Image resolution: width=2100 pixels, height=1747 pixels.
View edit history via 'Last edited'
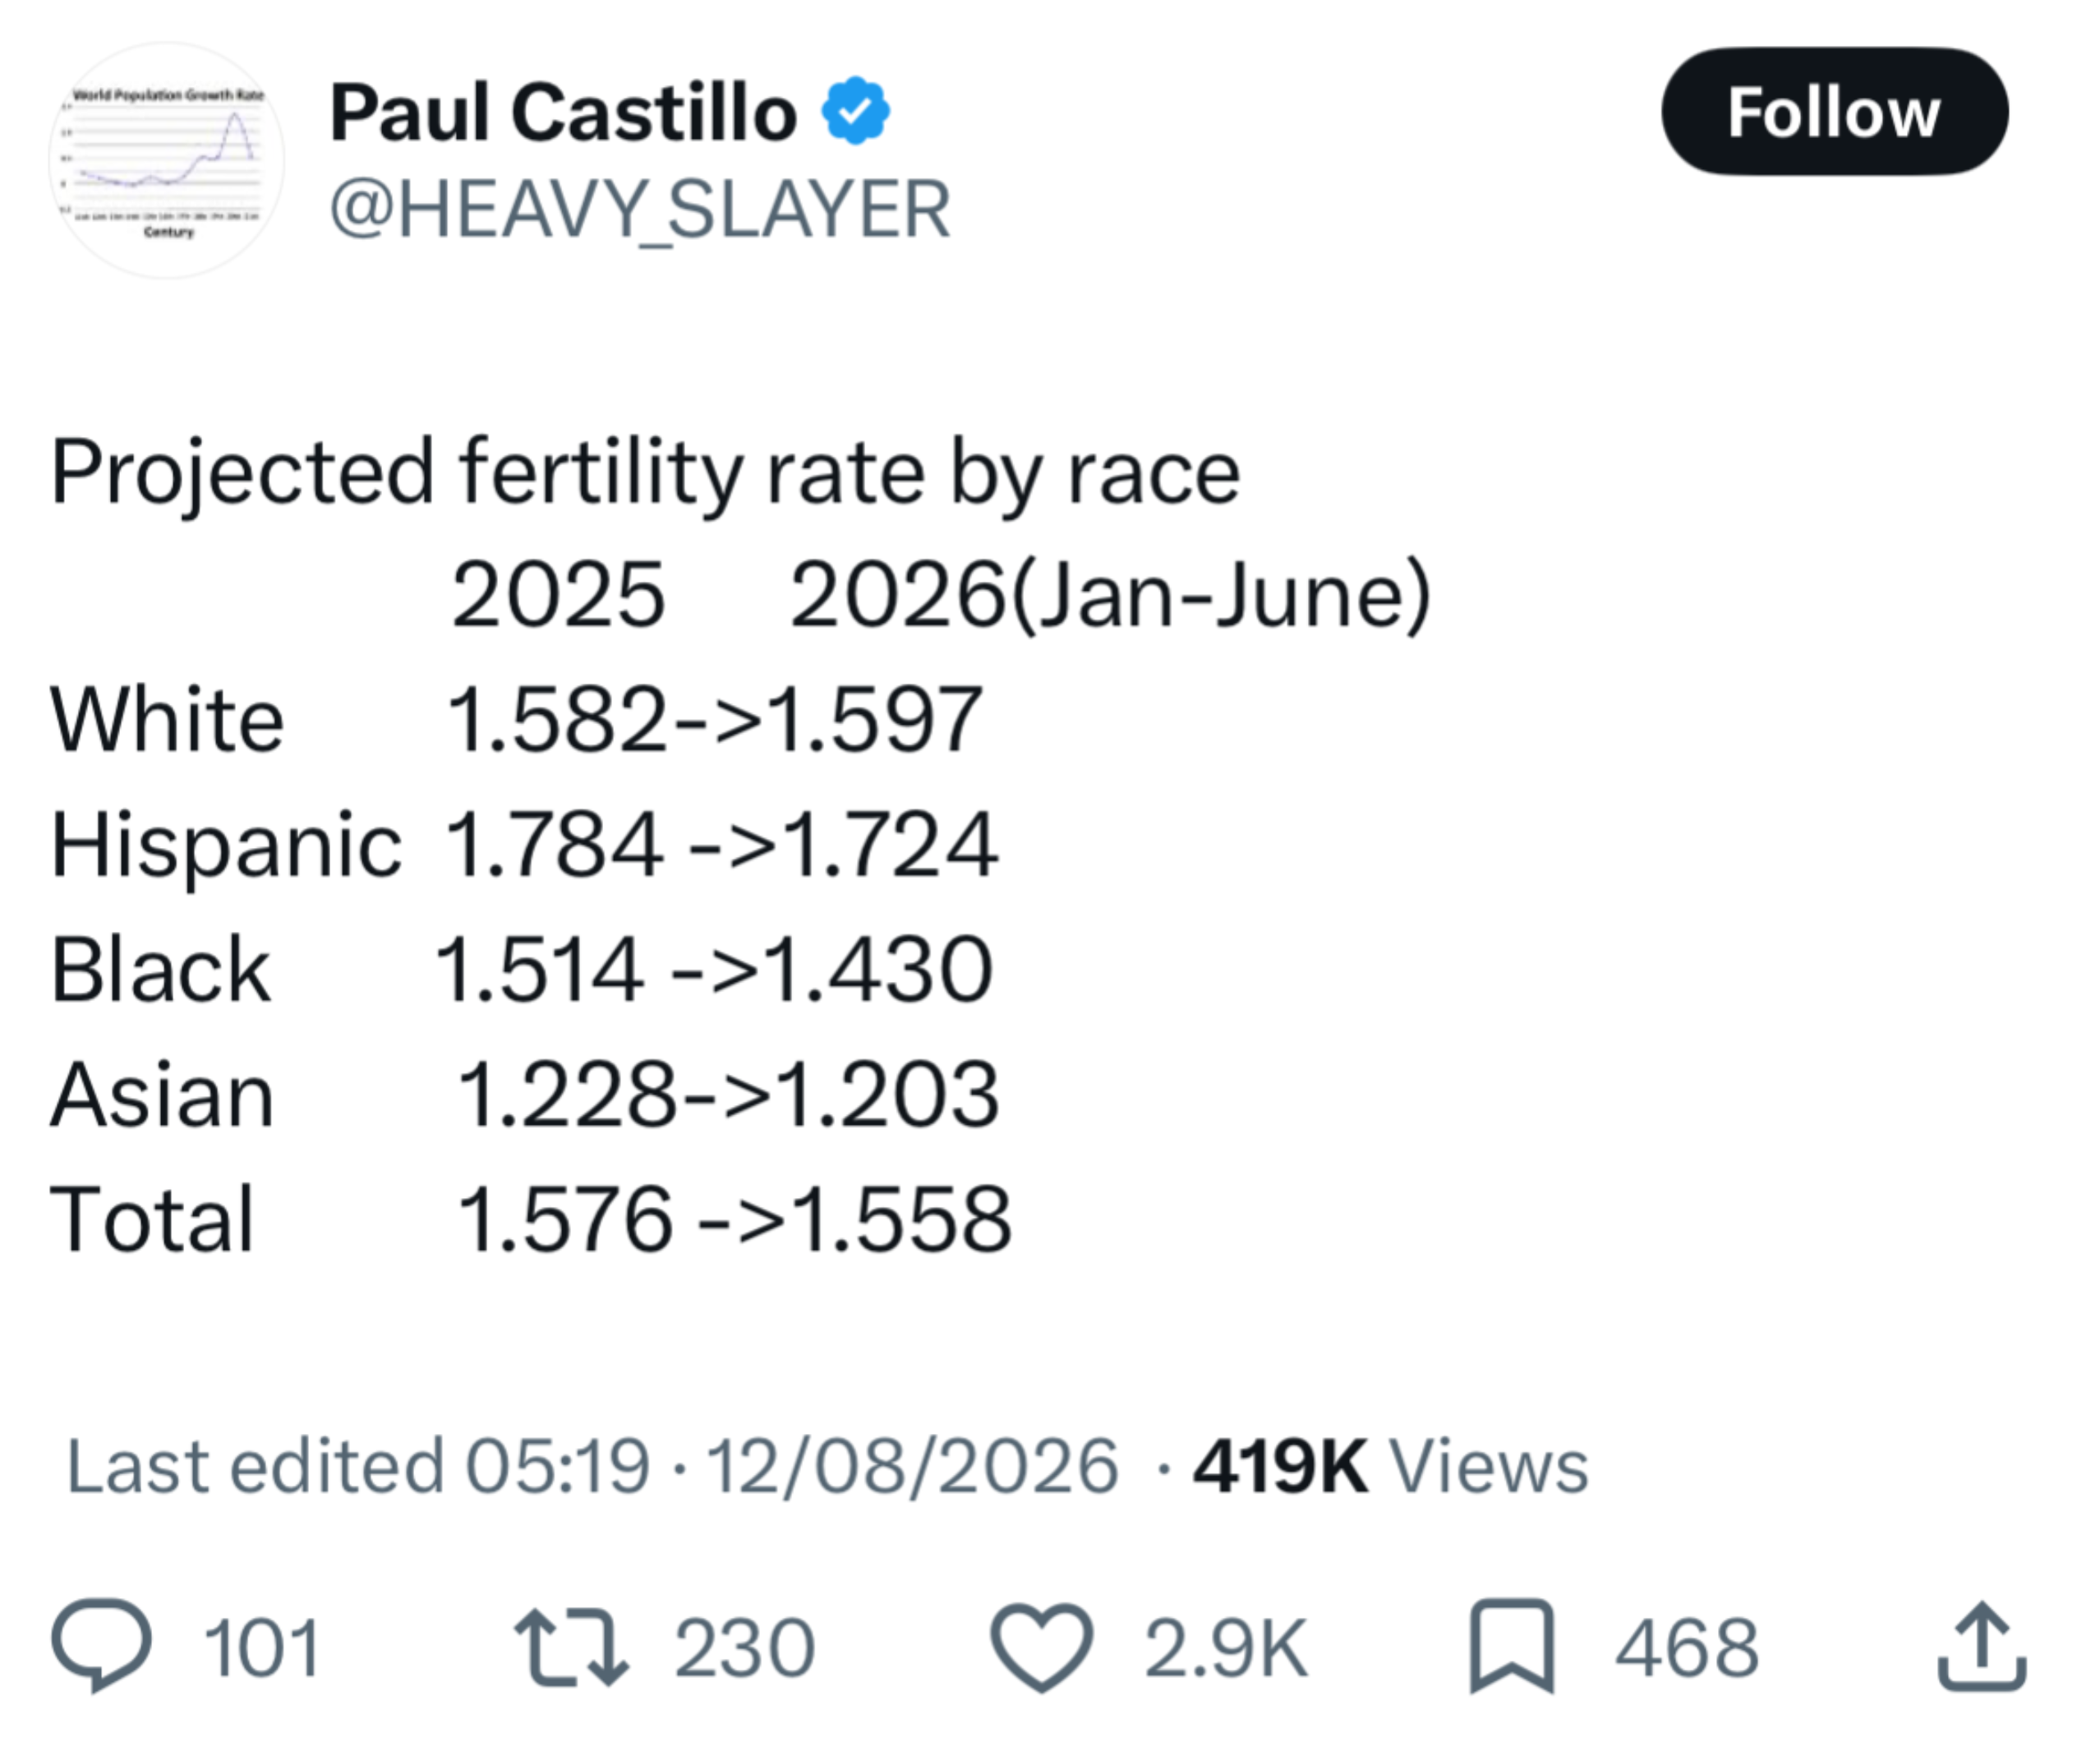[x=255, y=1467]
